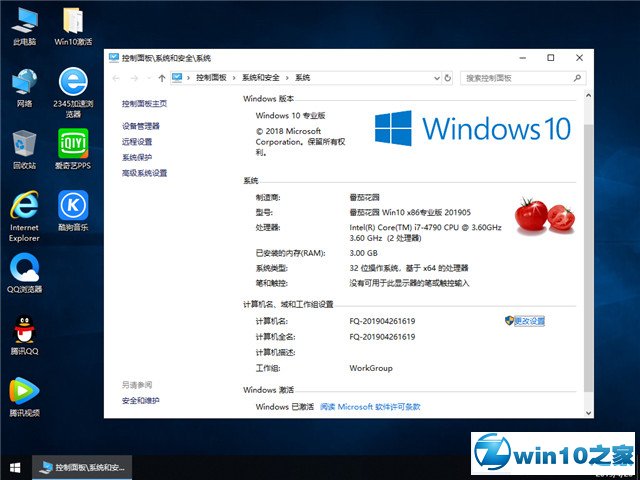Expand the address bar history dropdown
The width and height of the screenshot is (640, 480).
(436, 78)
